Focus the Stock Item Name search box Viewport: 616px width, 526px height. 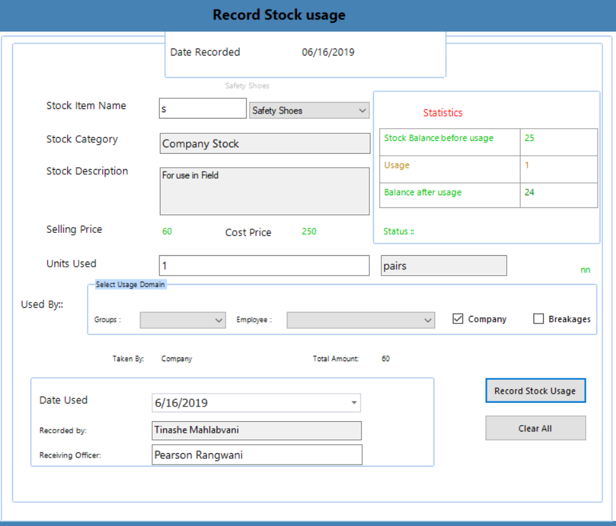point(203,108)
